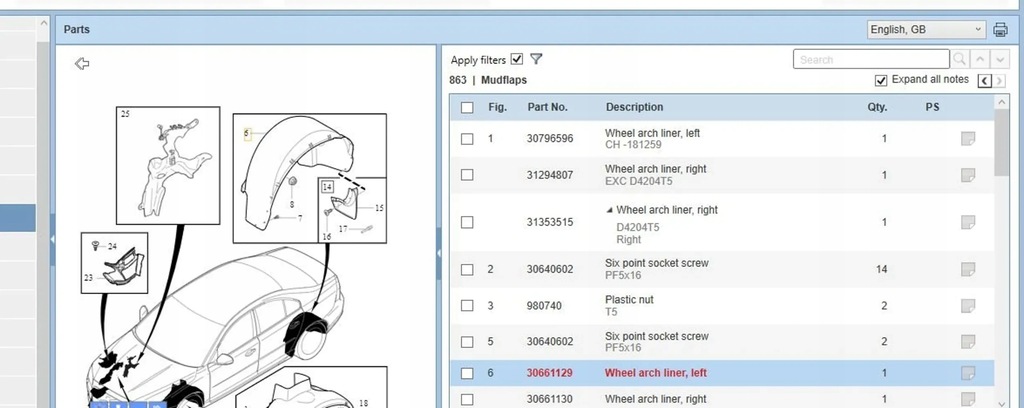1024x408 pixels.
Task: Print the parts list with printer icon
Action: (x=1000, y=29)
